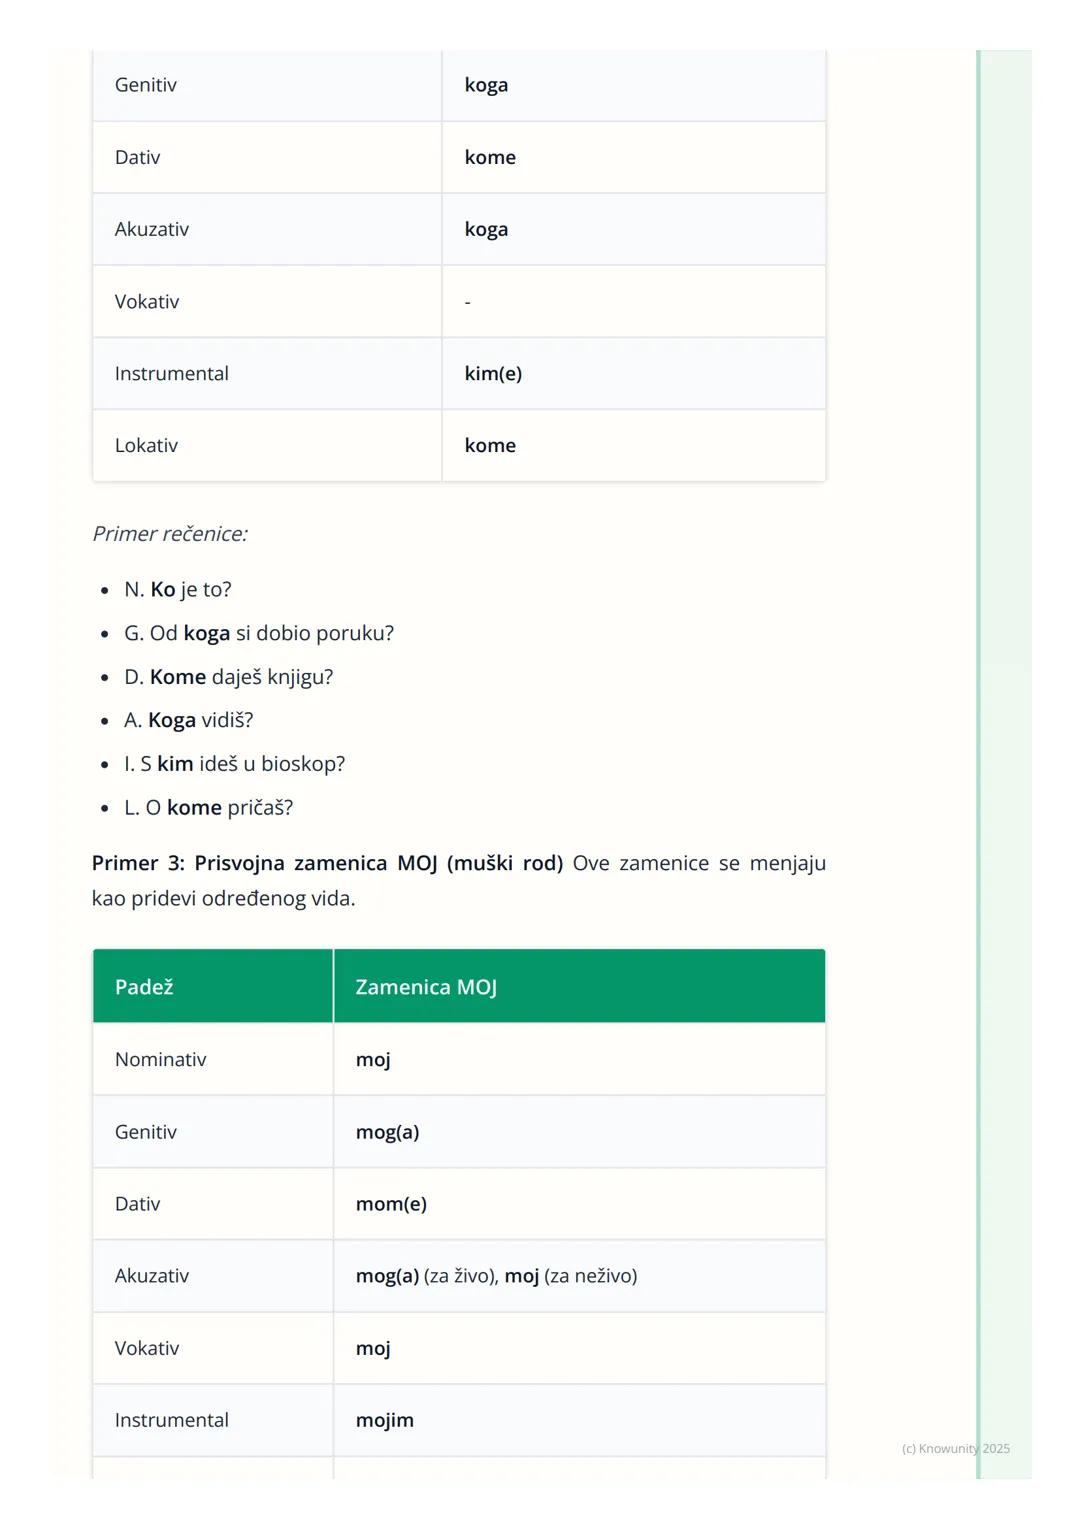The width and height of the screenshot is (1080, 1528).
Task: Click the "(c) Knowunity 2025" watermark
Action: (x=955, y=1449)
